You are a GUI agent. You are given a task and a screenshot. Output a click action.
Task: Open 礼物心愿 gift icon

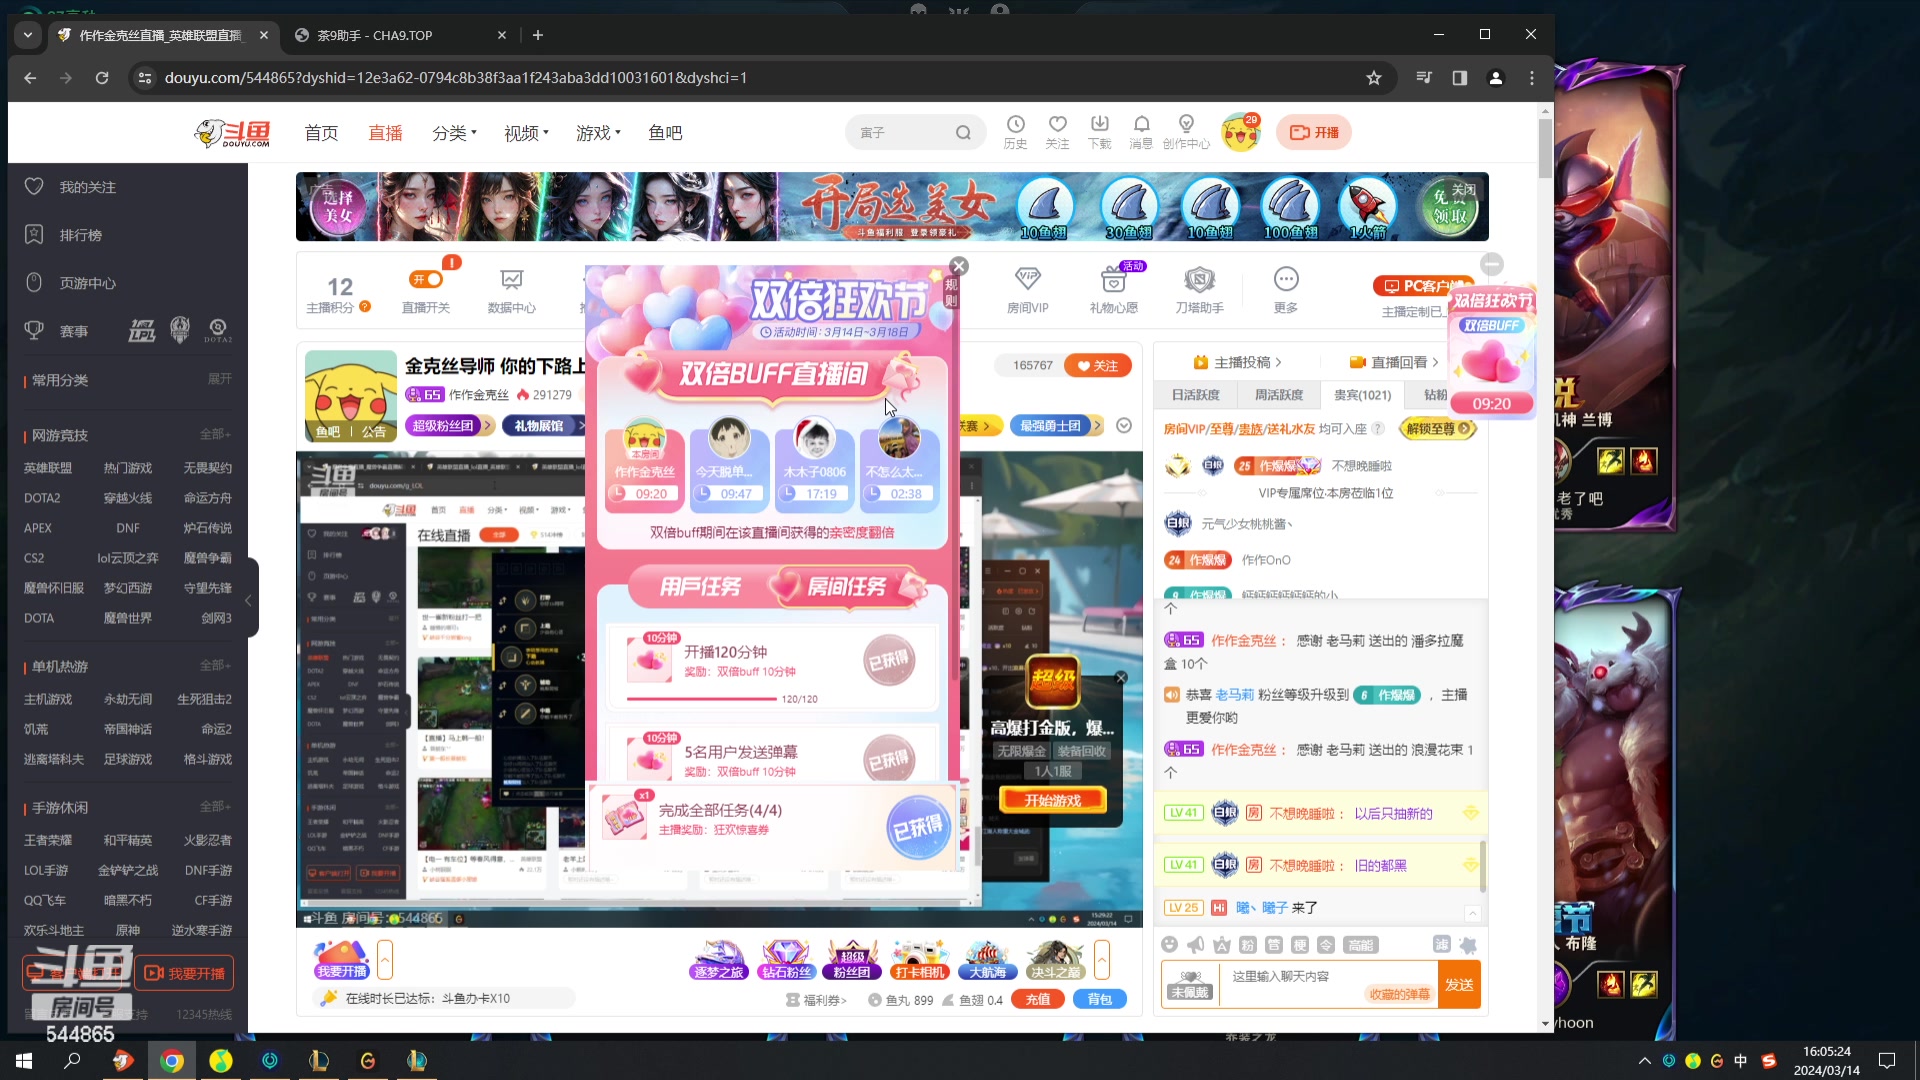click(1113, 291)
